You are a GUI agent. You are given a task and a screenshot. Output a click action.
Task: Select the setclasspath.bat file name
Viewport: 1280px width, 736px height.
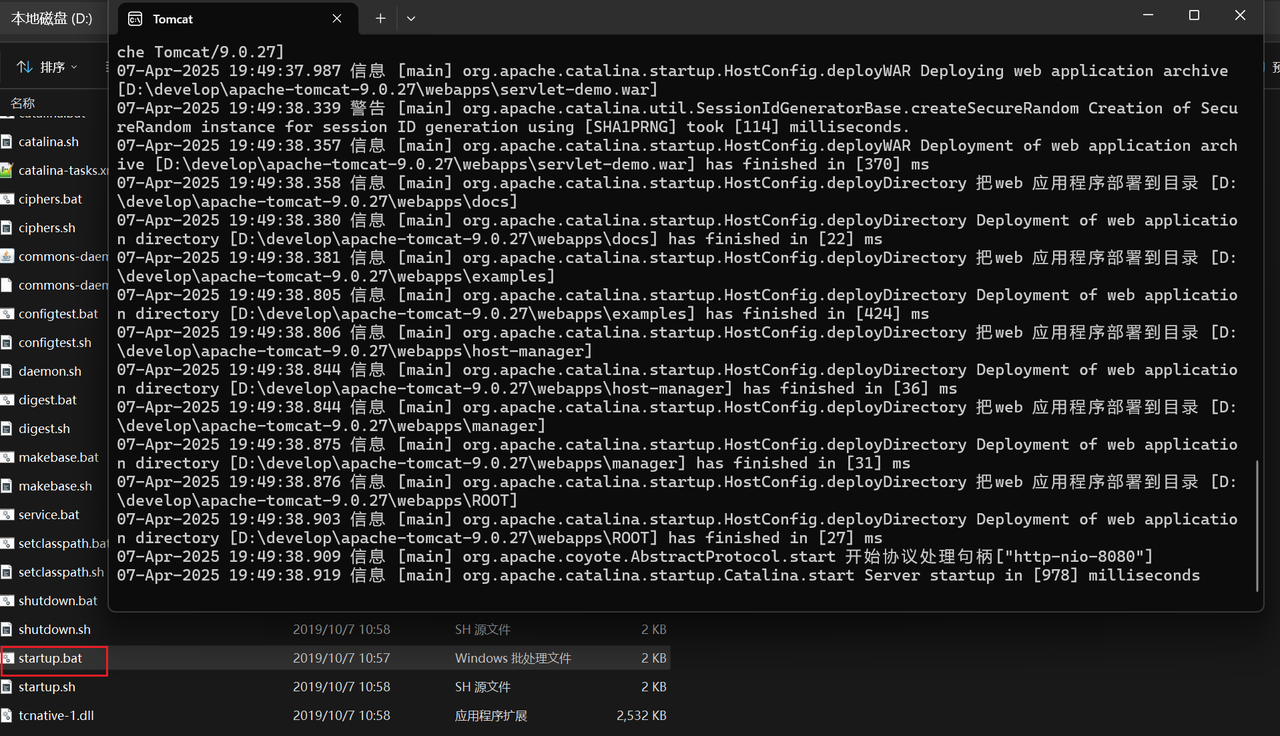pos(63,544)
